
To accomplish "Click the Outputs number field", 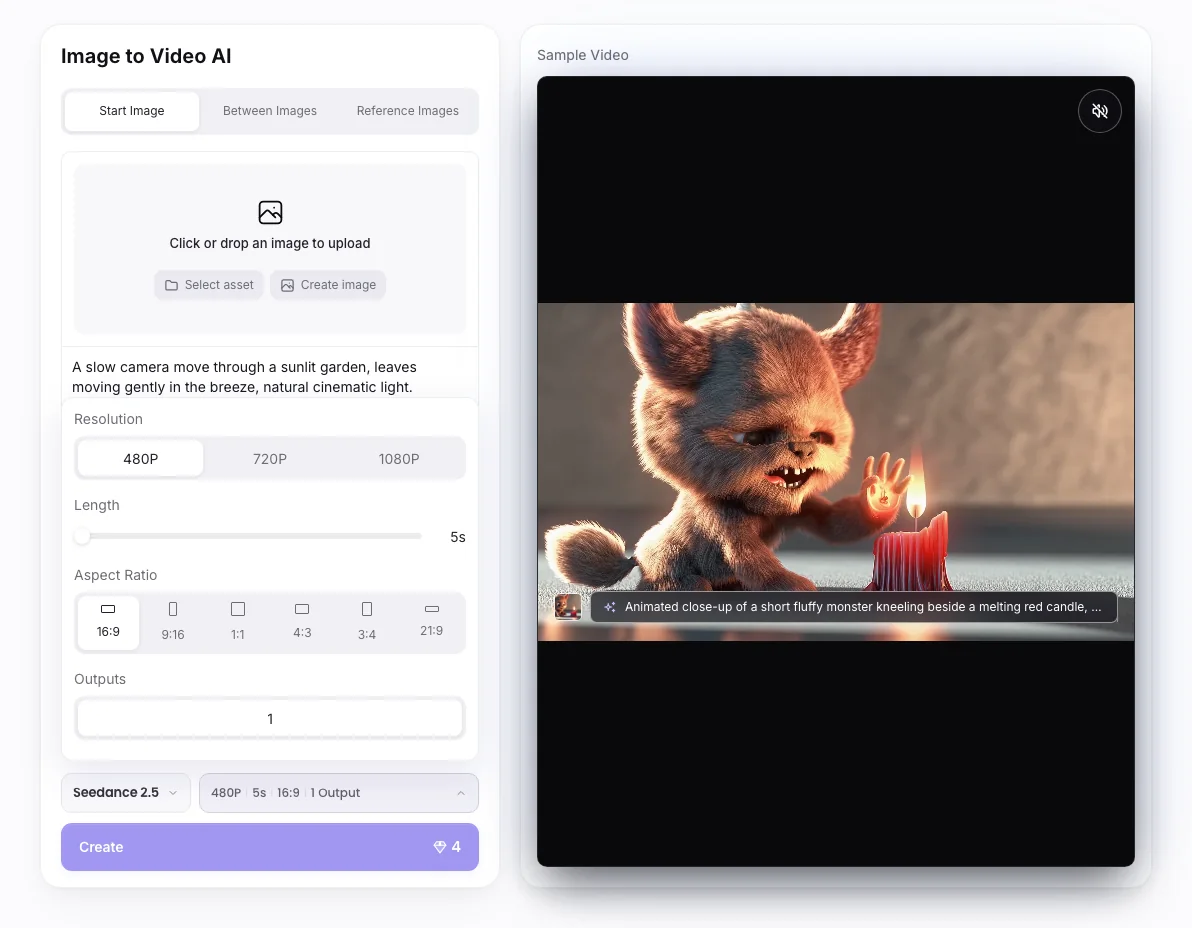I will [270, 718].
